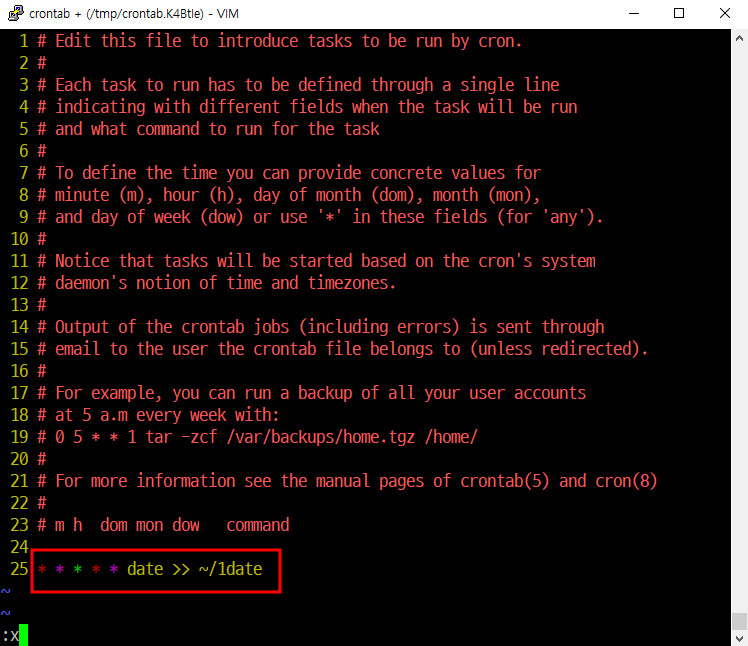Click line 25 cron entry 'date >> ~/1date'

click(x=195, y=569)
